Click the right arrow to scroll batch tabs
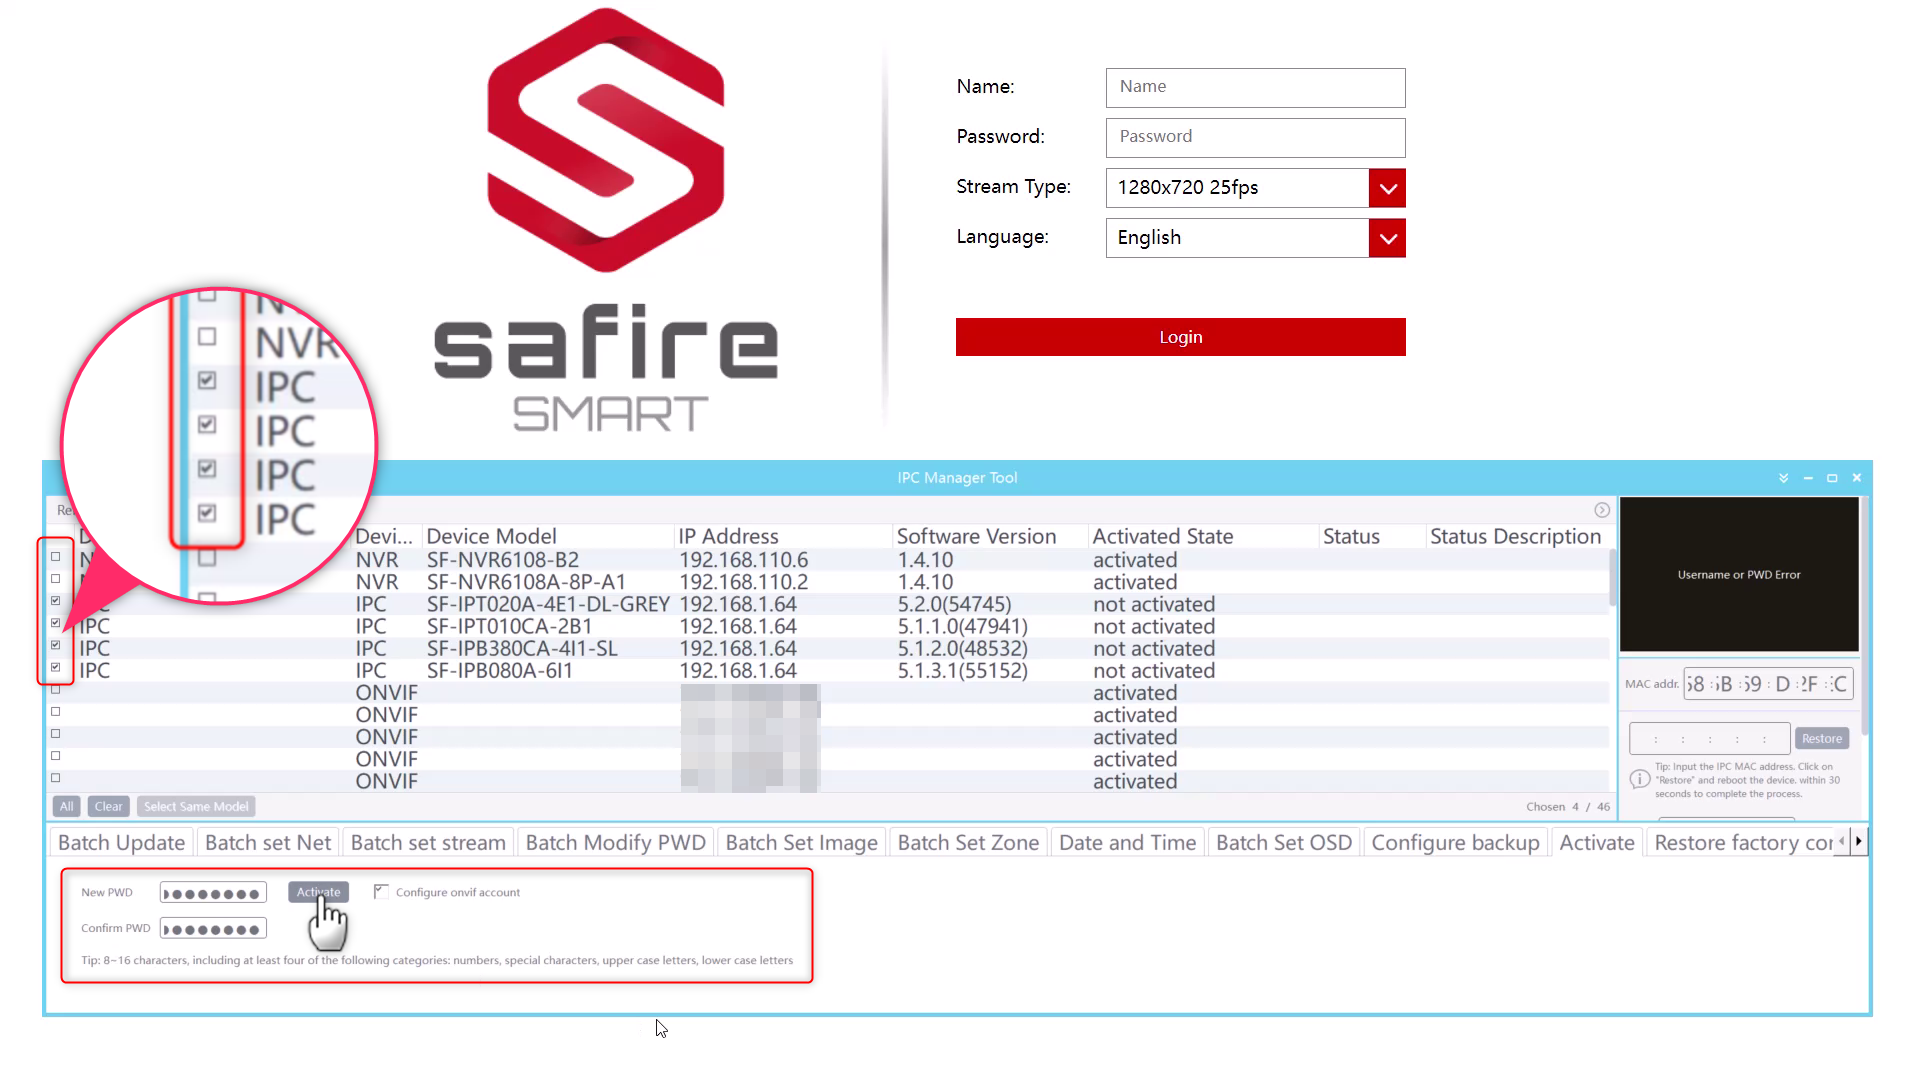Image resolution: width=1920 pixels, height=1080 pixels. point(1858,841)
